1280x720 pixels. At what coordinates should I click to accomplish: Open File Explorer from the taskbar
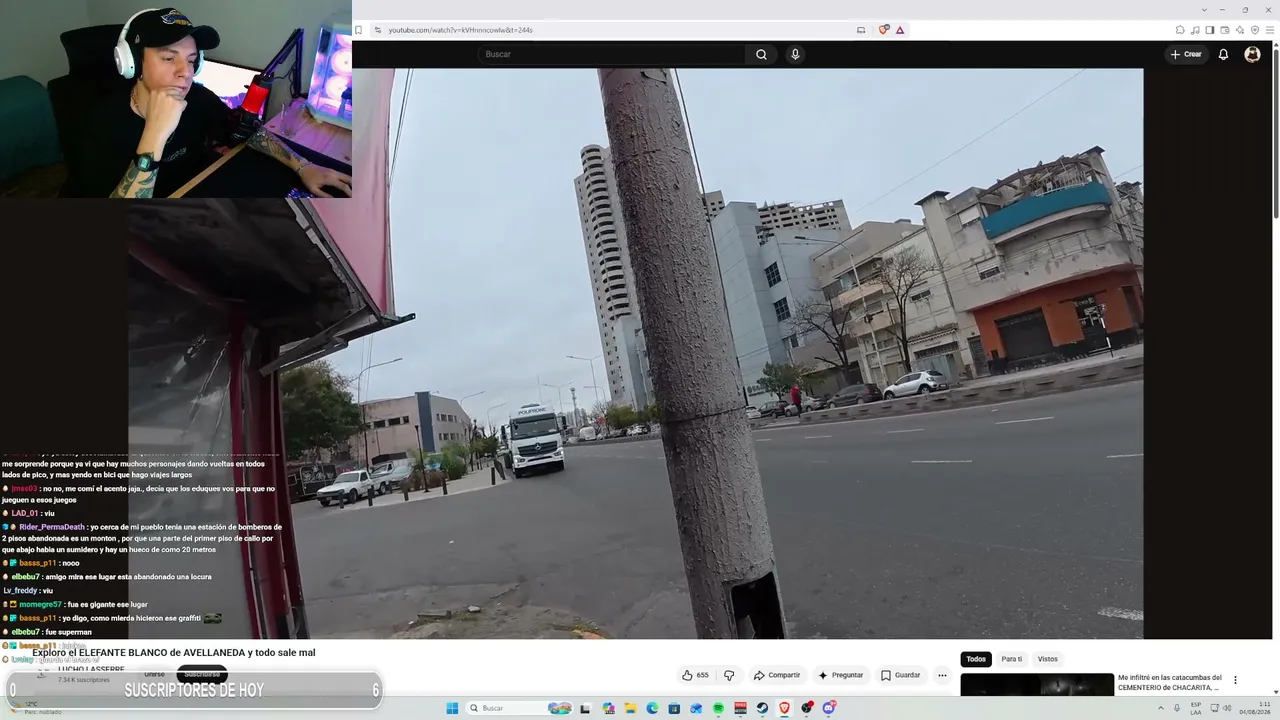(x=631, y=708)
